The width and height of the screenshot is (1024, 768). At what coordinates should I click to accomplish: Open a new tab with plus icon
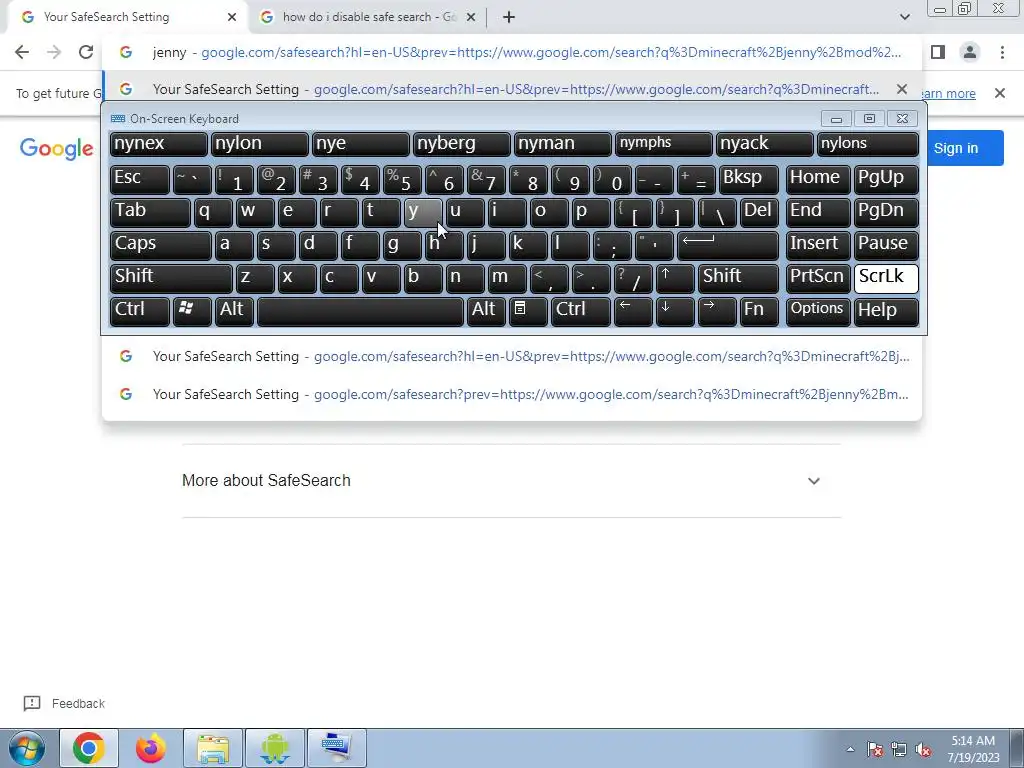[509, 18]
